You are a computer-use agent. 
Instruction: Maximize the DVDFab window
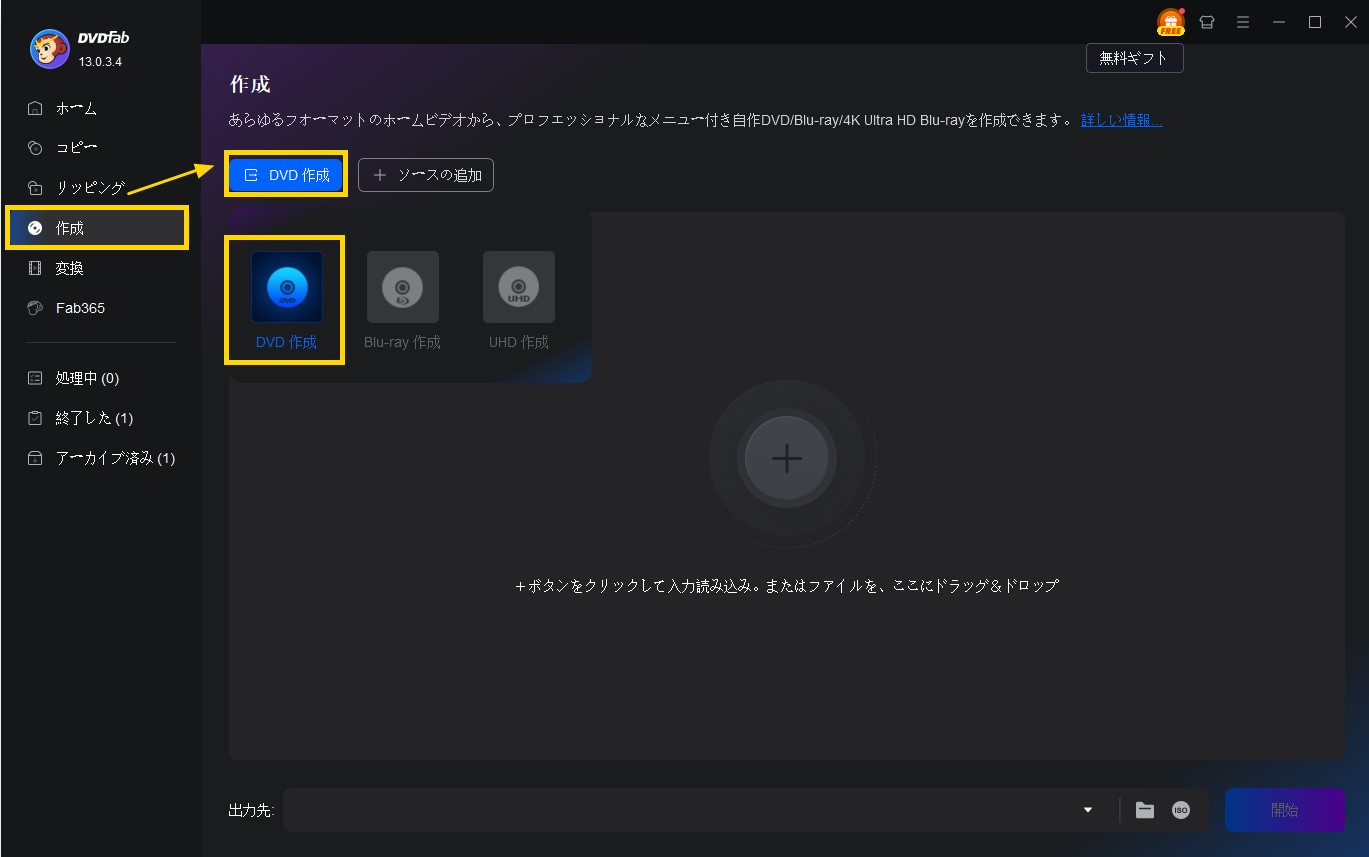pyautogui.click(x=1315, y=22)
